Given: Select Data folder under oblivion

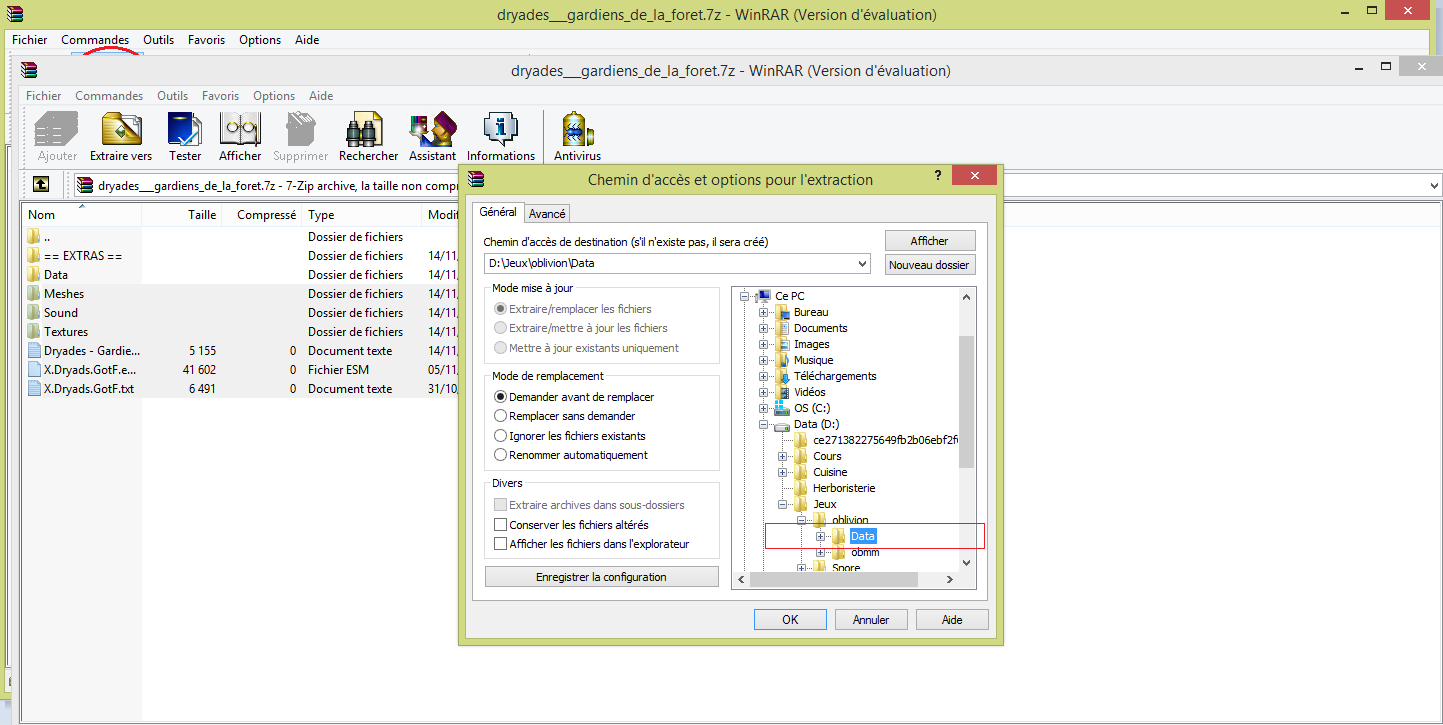Looking at the screenshot, I should point(863,536).
